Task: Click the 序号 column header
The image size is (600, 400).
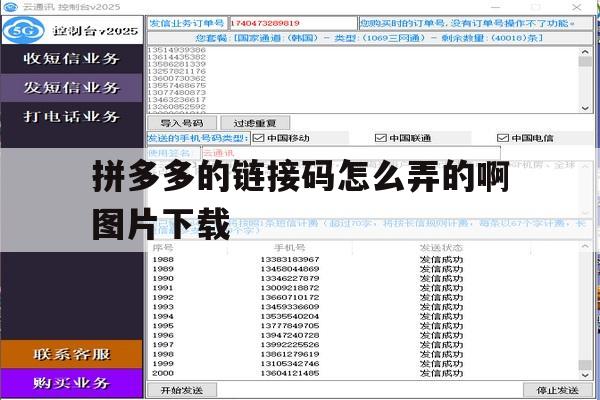Action: 163,248
